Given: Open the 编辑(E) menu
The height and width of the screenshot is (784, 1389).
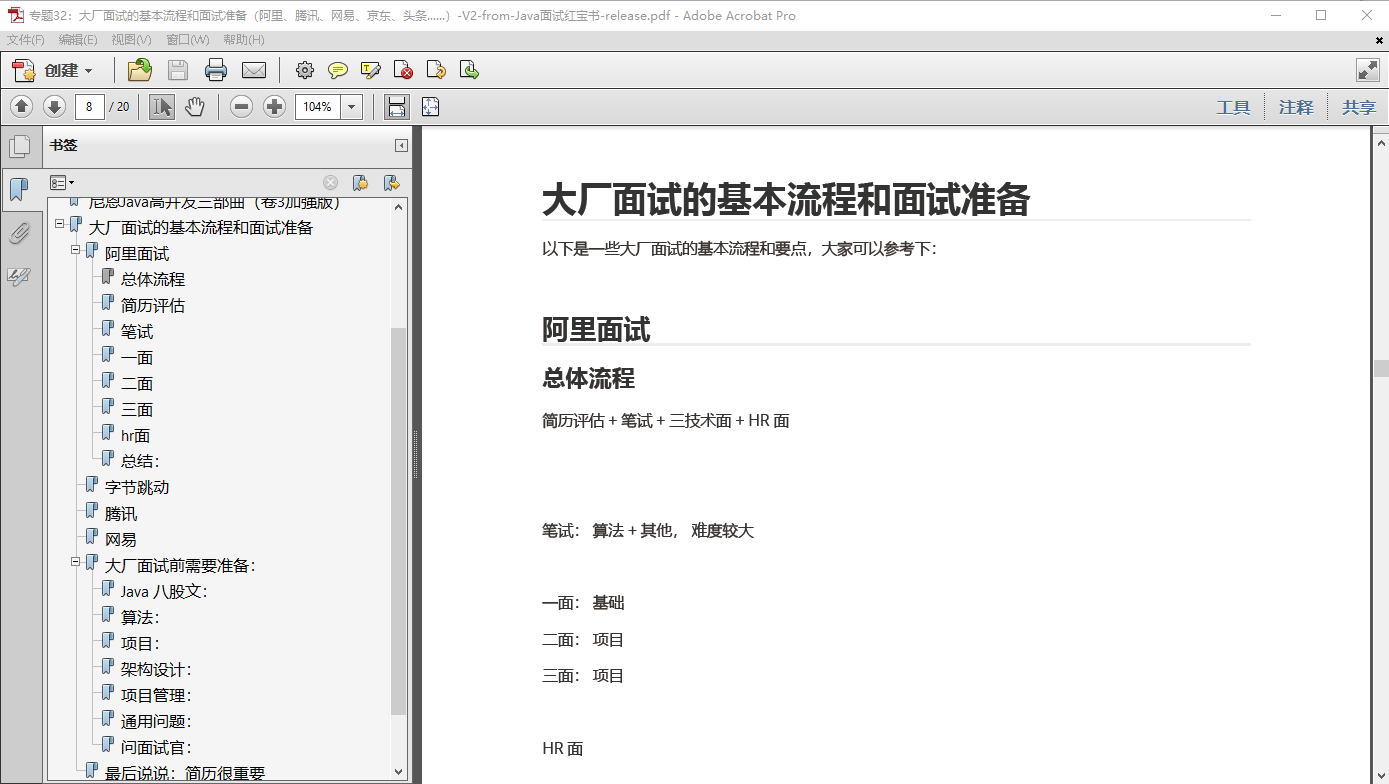Looking at the screenshot, I should click(78, 40).
